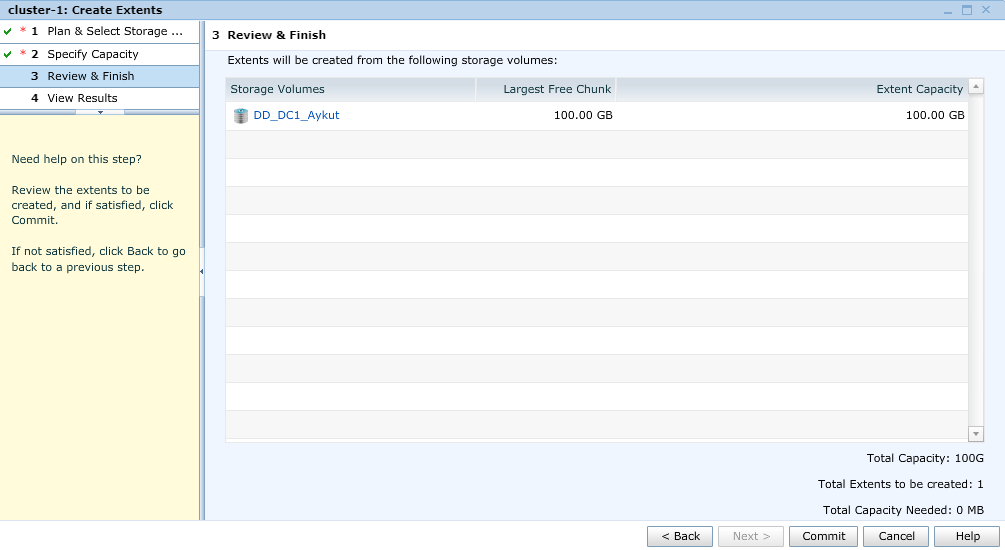
Task: Select step 4 View Results
Action: coord(99,98)
